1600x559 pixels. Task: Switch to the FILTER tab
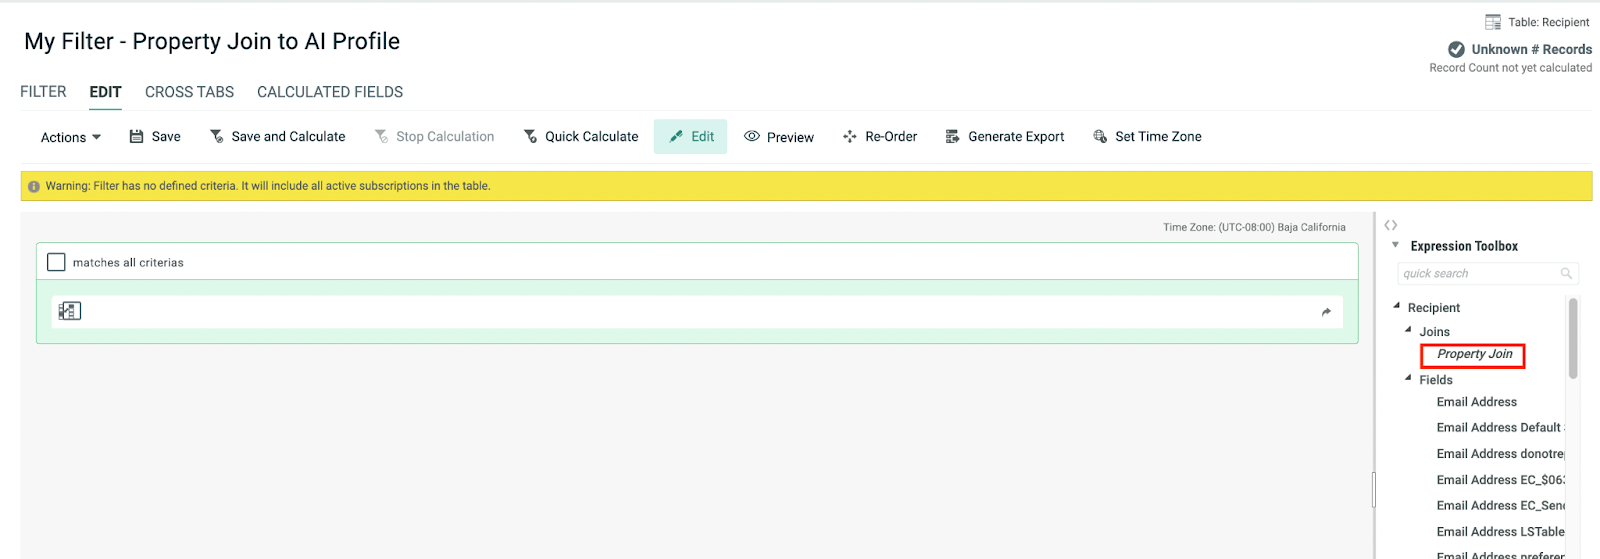coord(43,92)
